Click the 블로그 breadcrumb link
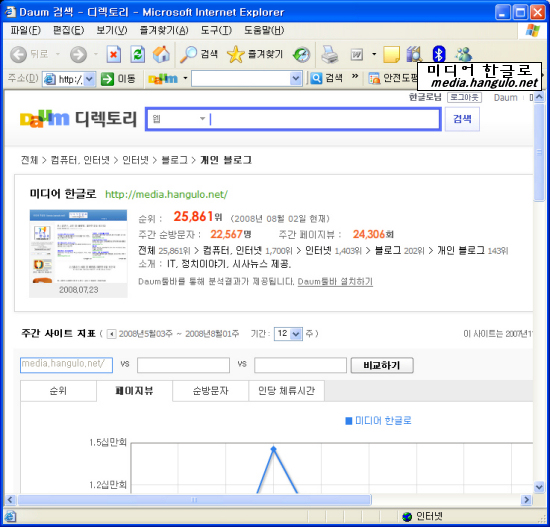The height and width of the screenshot is (527, 550). click(x=174, y=160)
